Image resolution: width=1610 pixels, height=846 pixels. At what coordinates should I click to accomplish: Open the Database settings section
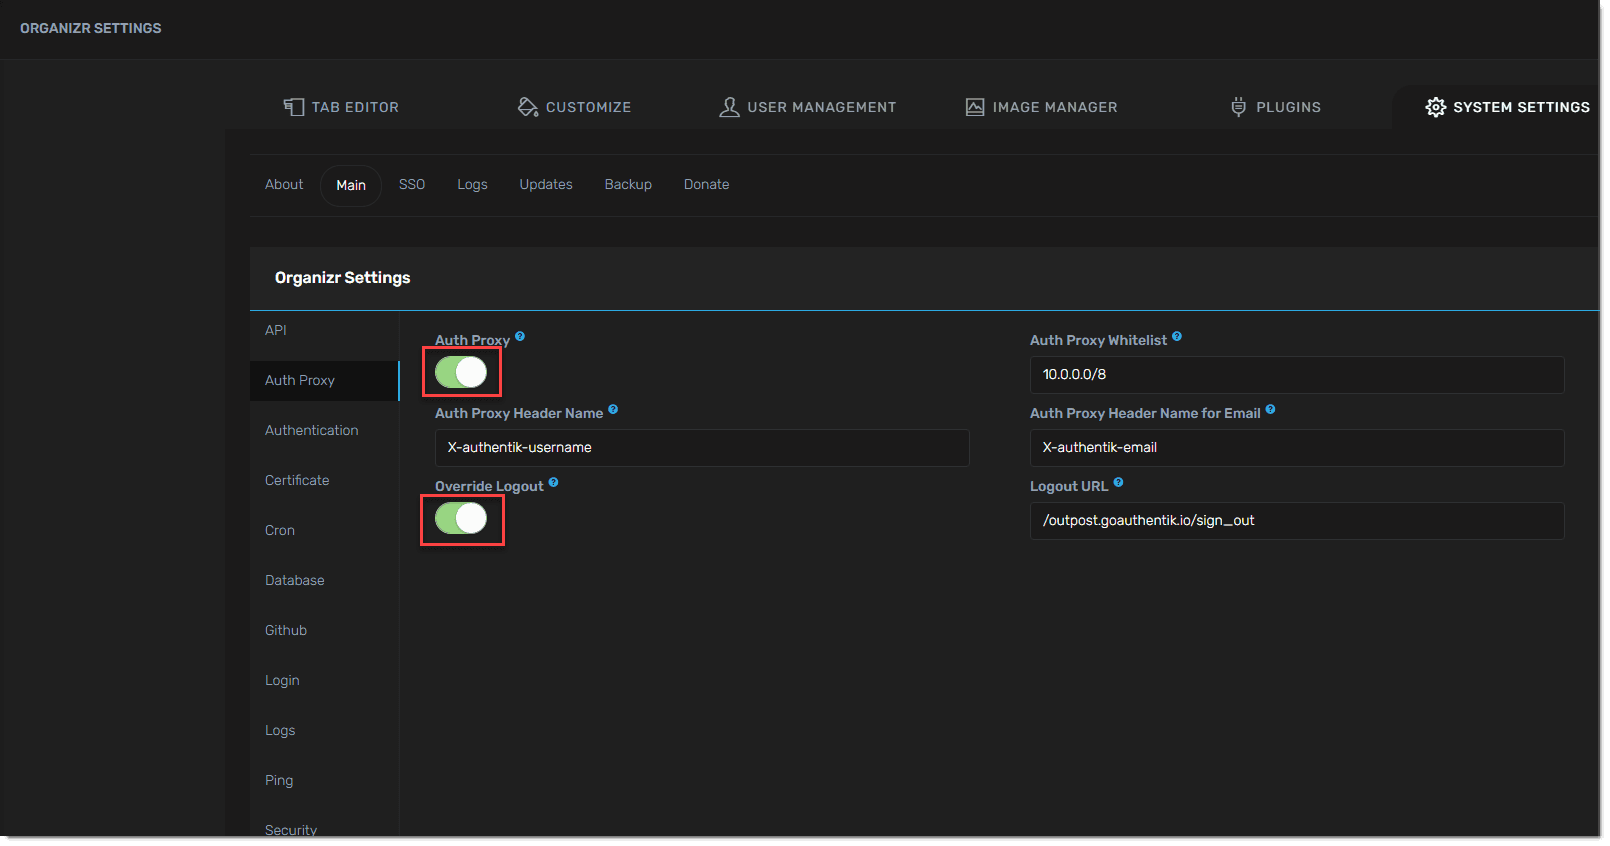pos(295,580)
